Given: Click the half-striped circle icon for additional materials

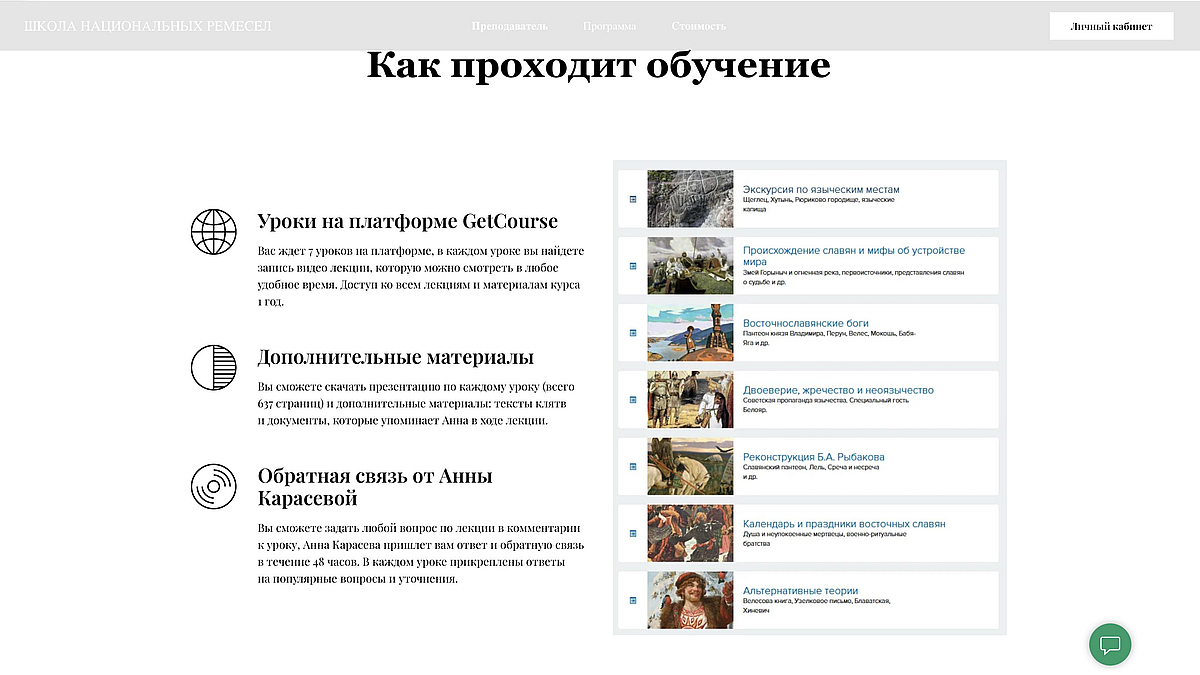Looking at the screenshot, I should tap(213, 368).
